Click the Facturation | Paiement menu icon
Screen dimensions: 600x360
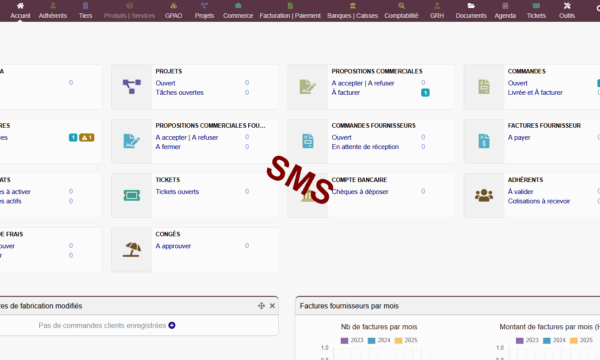(x=290, y=6)
